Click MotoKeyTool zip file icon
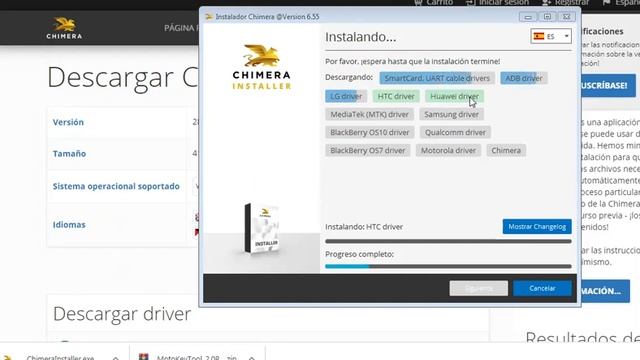Viewport: 640px width, 360px height. pos(143,357)
